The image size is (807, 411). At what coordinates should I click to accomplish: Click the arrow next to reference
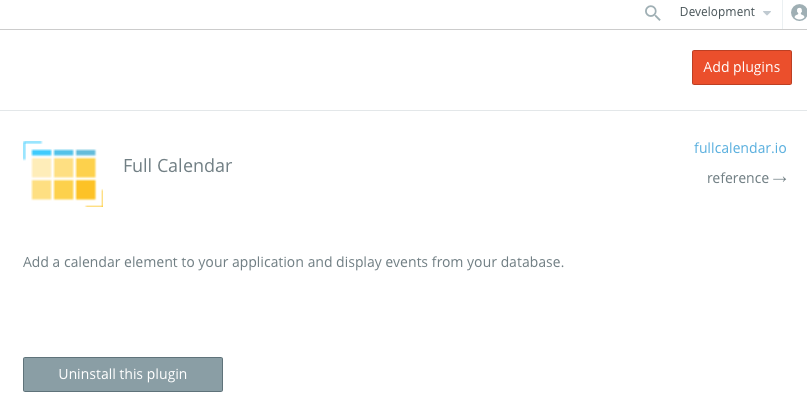point(780,178)
